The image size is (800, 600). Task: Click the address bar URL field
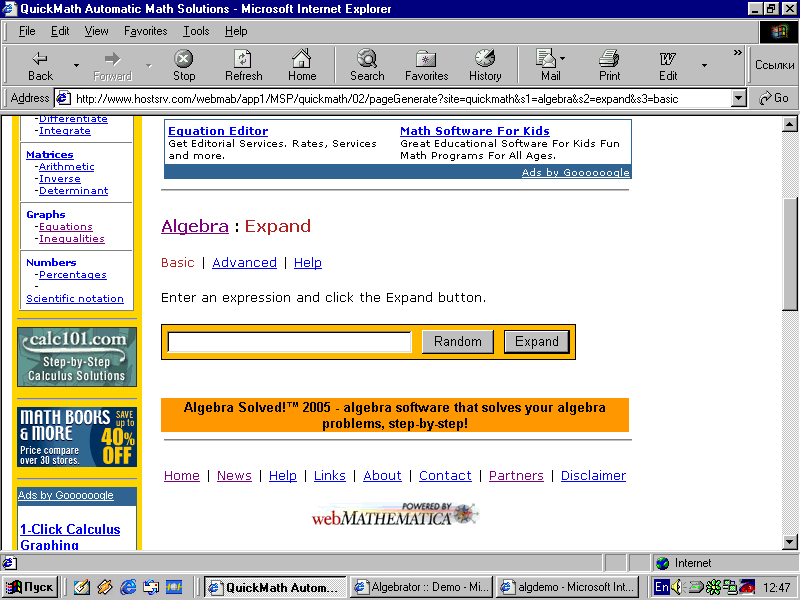tap(401, 98)
